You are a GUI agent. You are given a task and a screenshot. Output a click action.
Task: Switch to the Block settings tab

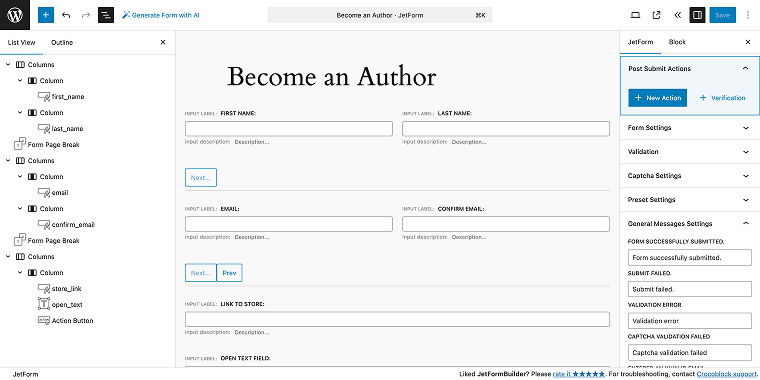tap(677, 42)
